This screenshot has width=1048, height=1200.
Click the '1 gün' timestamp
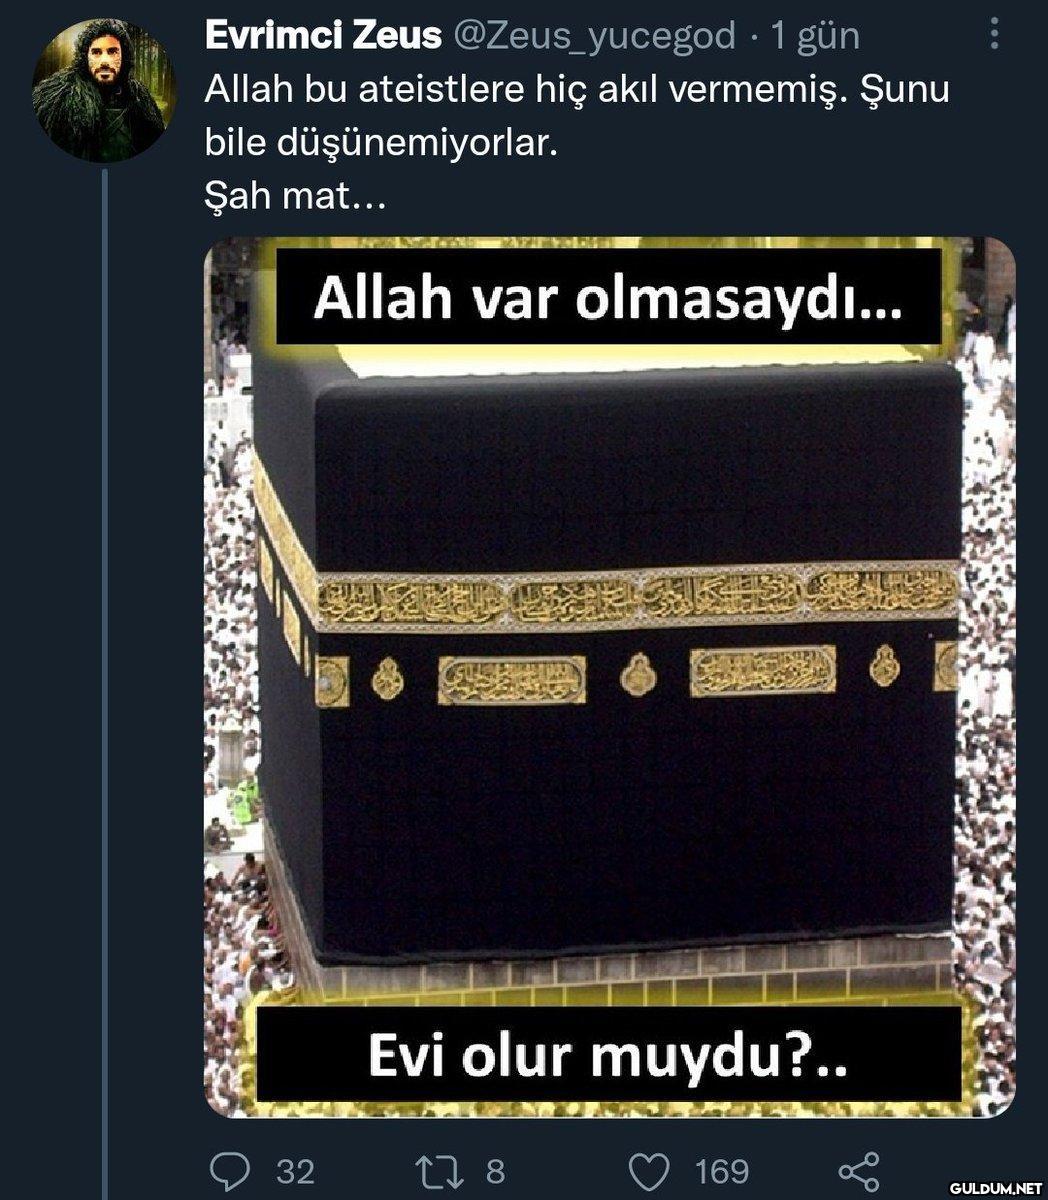815,37
